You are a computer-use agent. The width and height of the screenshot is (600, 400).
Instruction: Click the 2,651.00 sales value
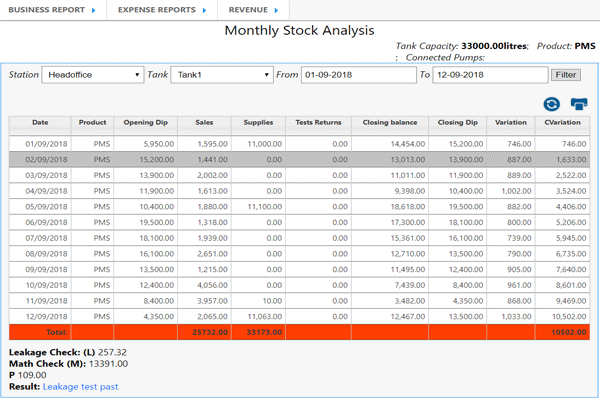[213, 254]
